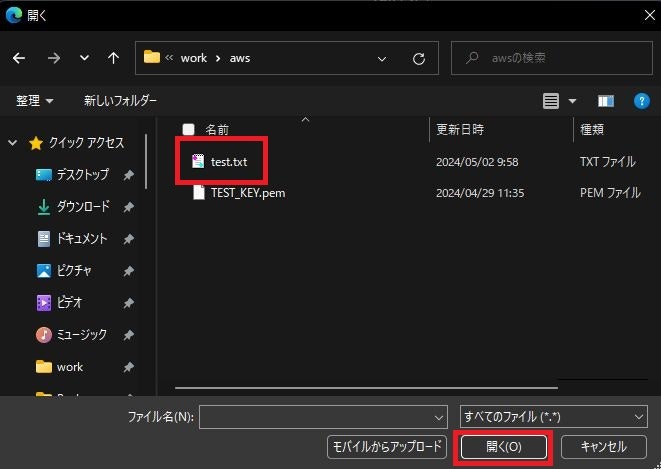Screen dimensions: 661x469
Task: Click the キャンセル button
Action: tap(604, 447)
